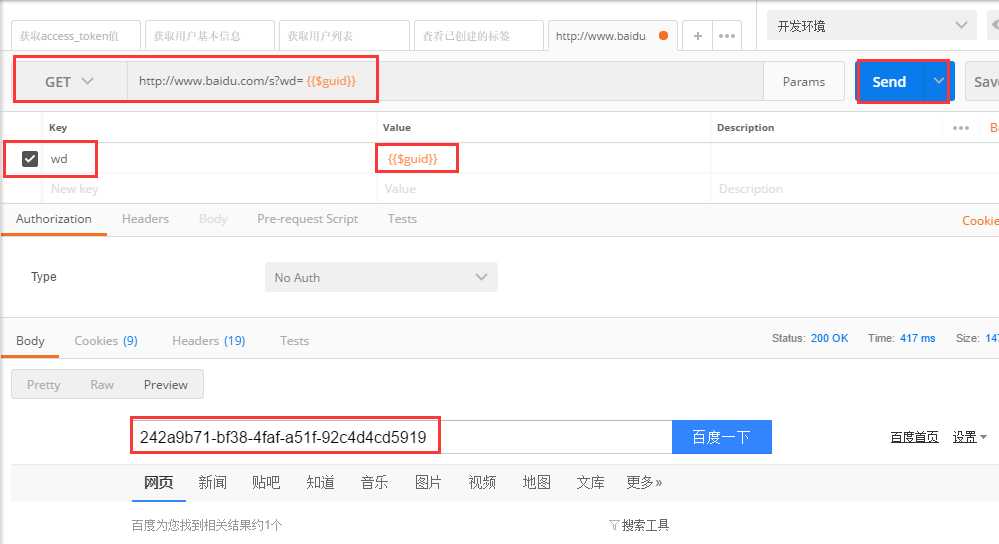Image resolution: width=999 pixels, height=544 pixels.
Task: Open the response Tests tab
Action: click(294, 341)
